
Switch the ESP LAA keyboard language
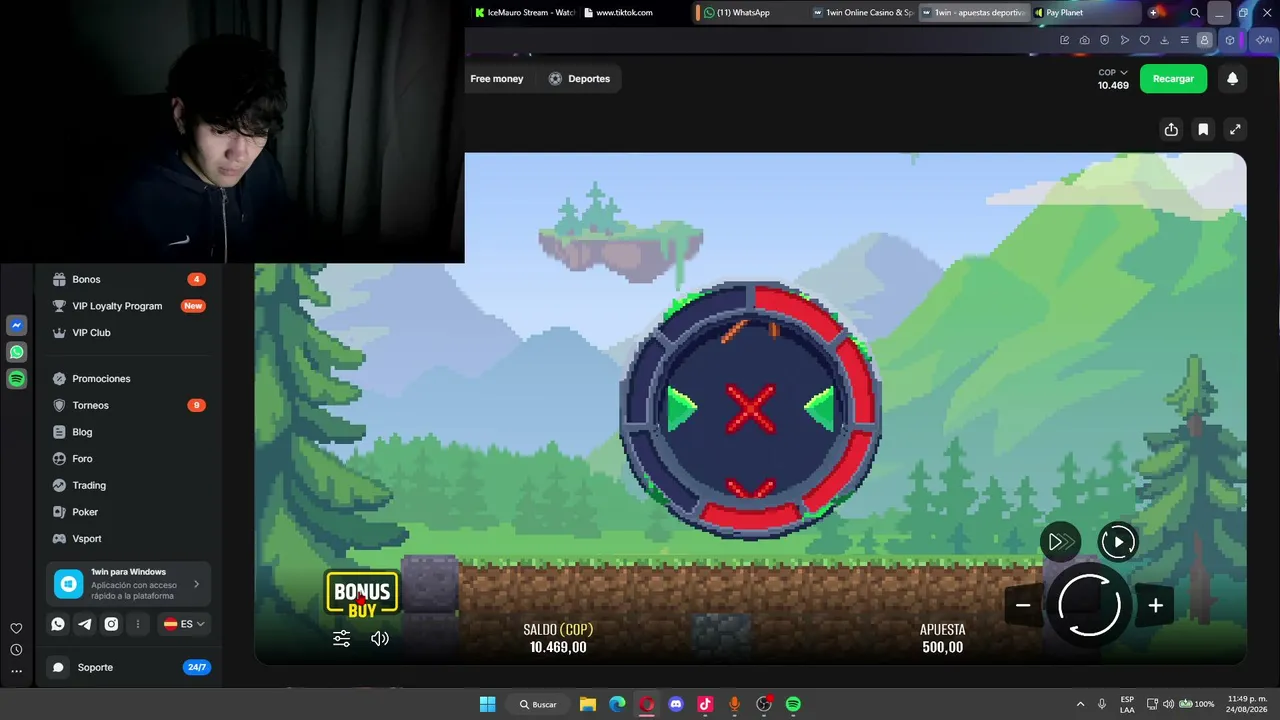(1127, 704)
